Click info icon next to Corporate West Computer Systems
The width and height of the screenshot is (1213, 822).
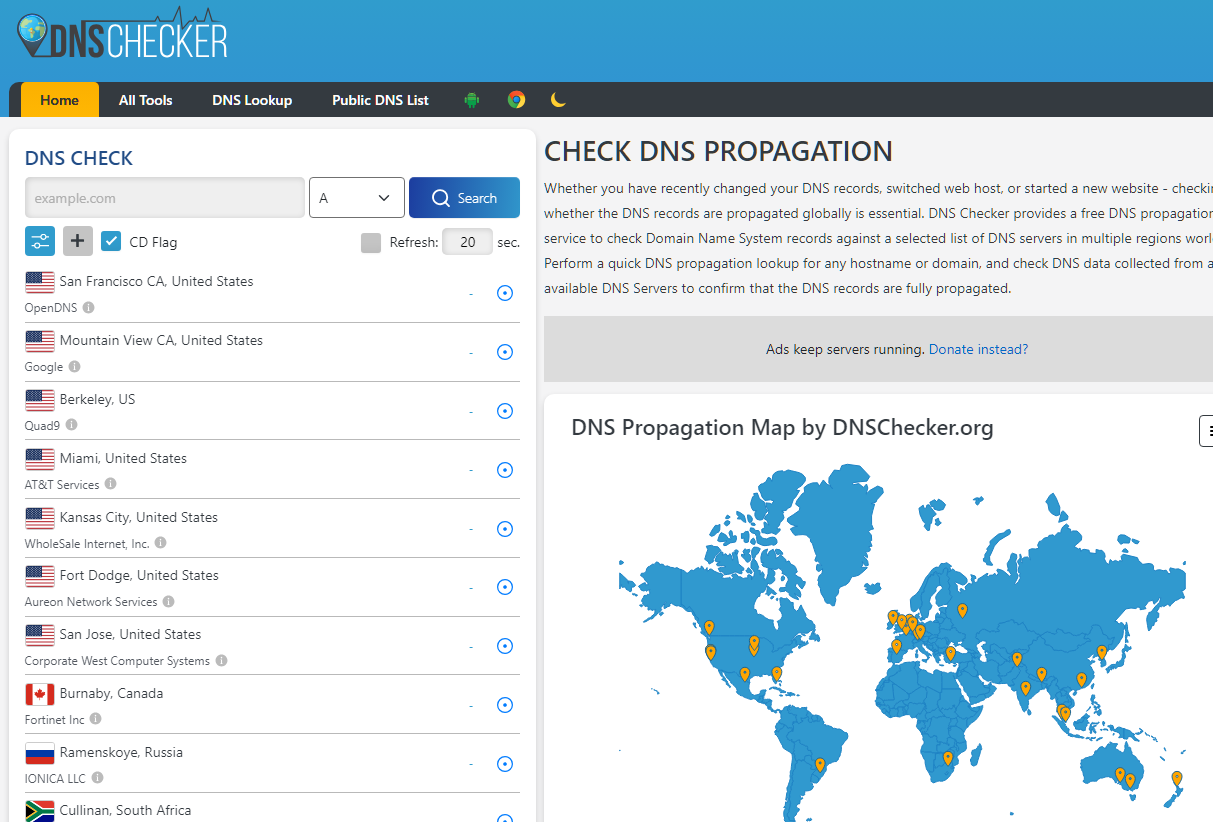coord(222,661)
